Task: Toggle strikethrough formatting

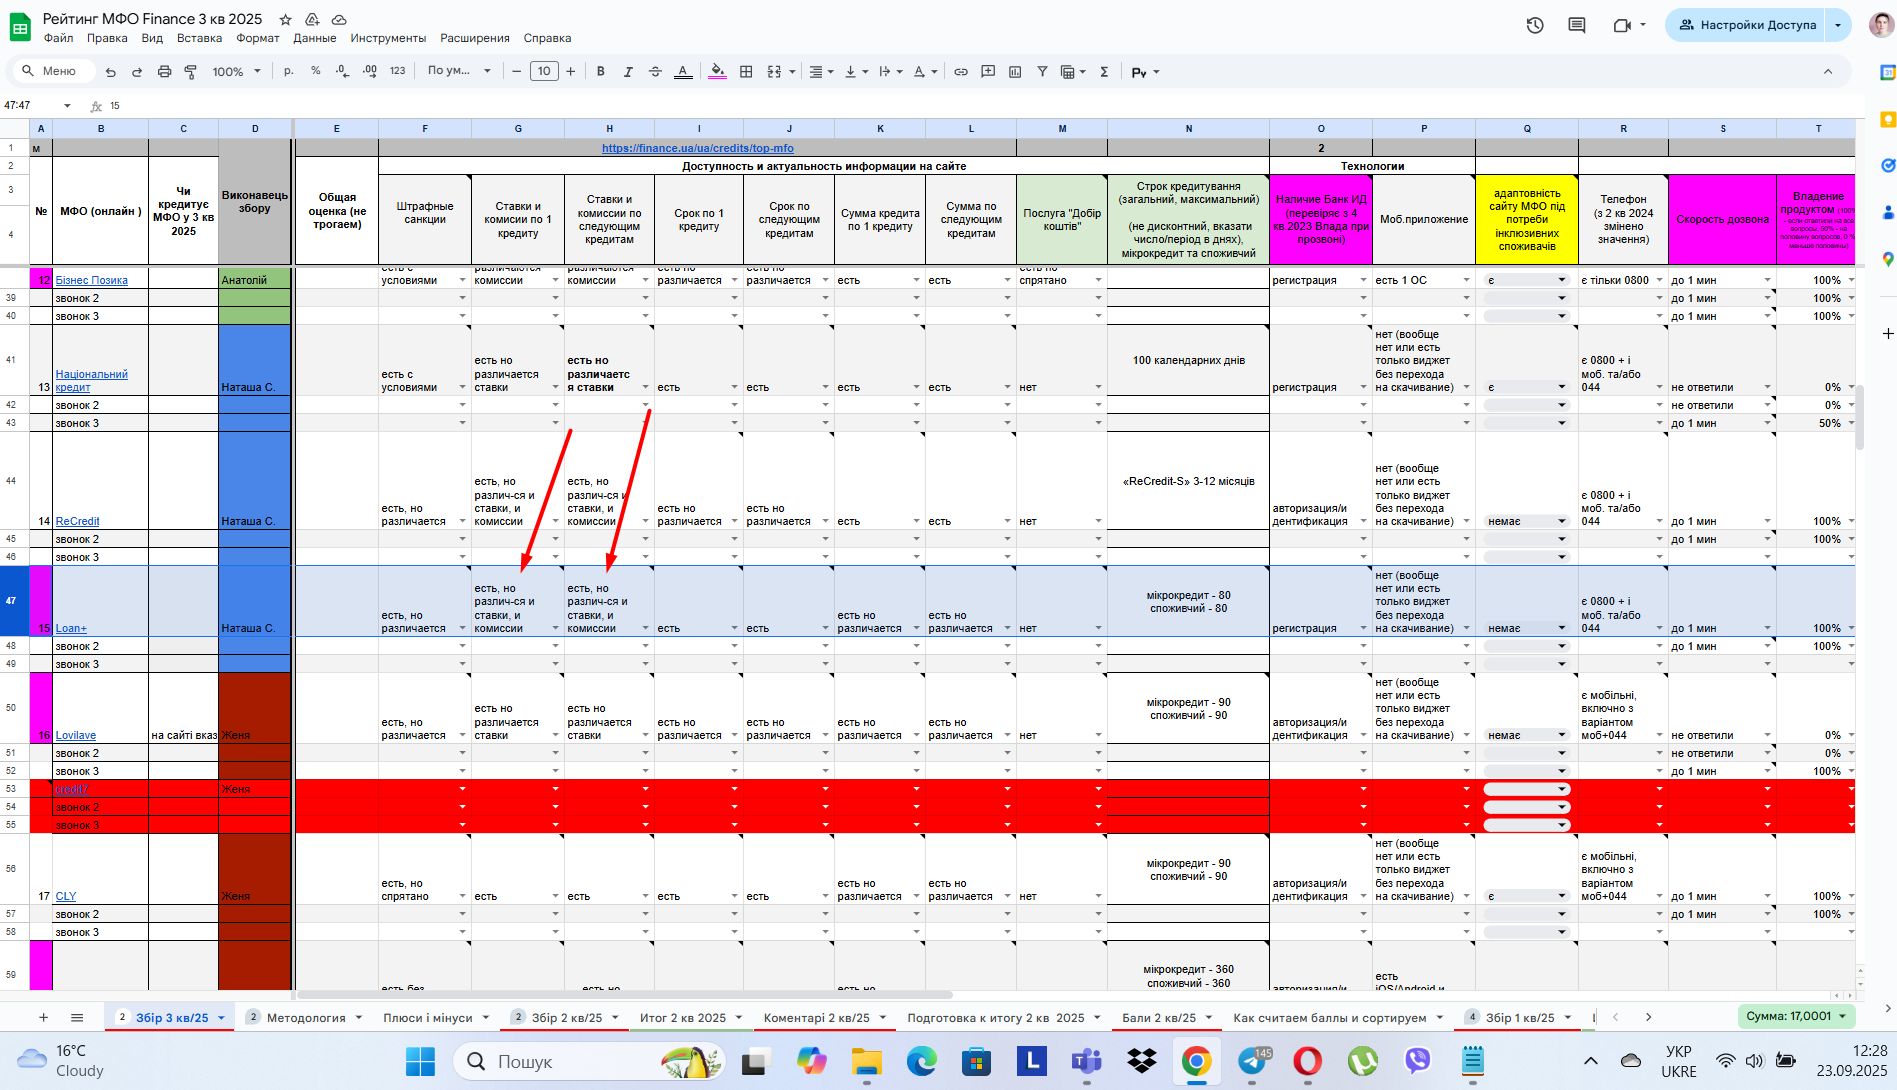Action: [x=655, y=72]
